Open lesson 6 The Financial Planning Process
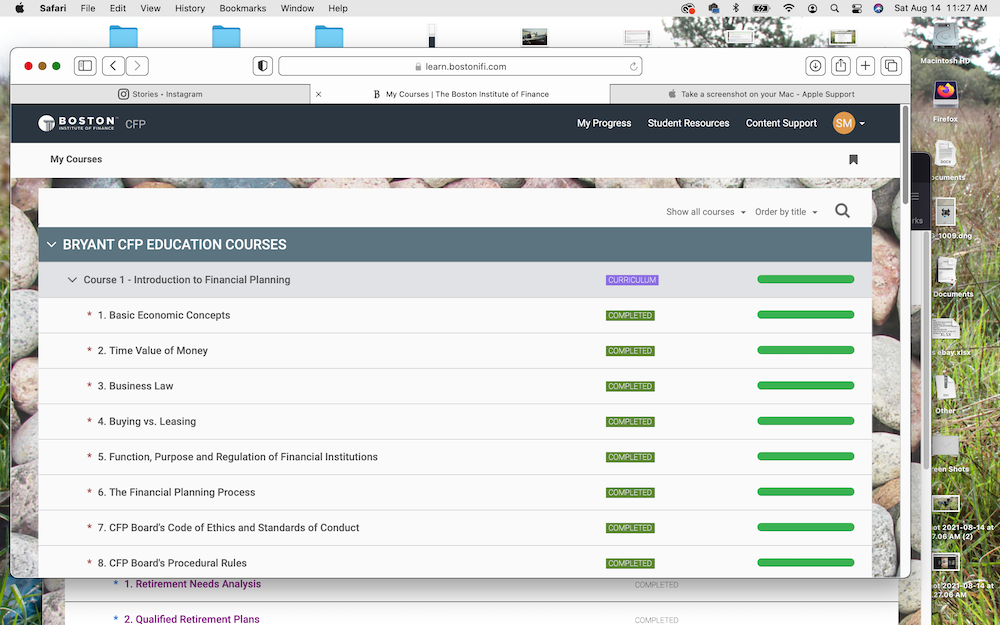1000x625 pixels. click(176, 492)
